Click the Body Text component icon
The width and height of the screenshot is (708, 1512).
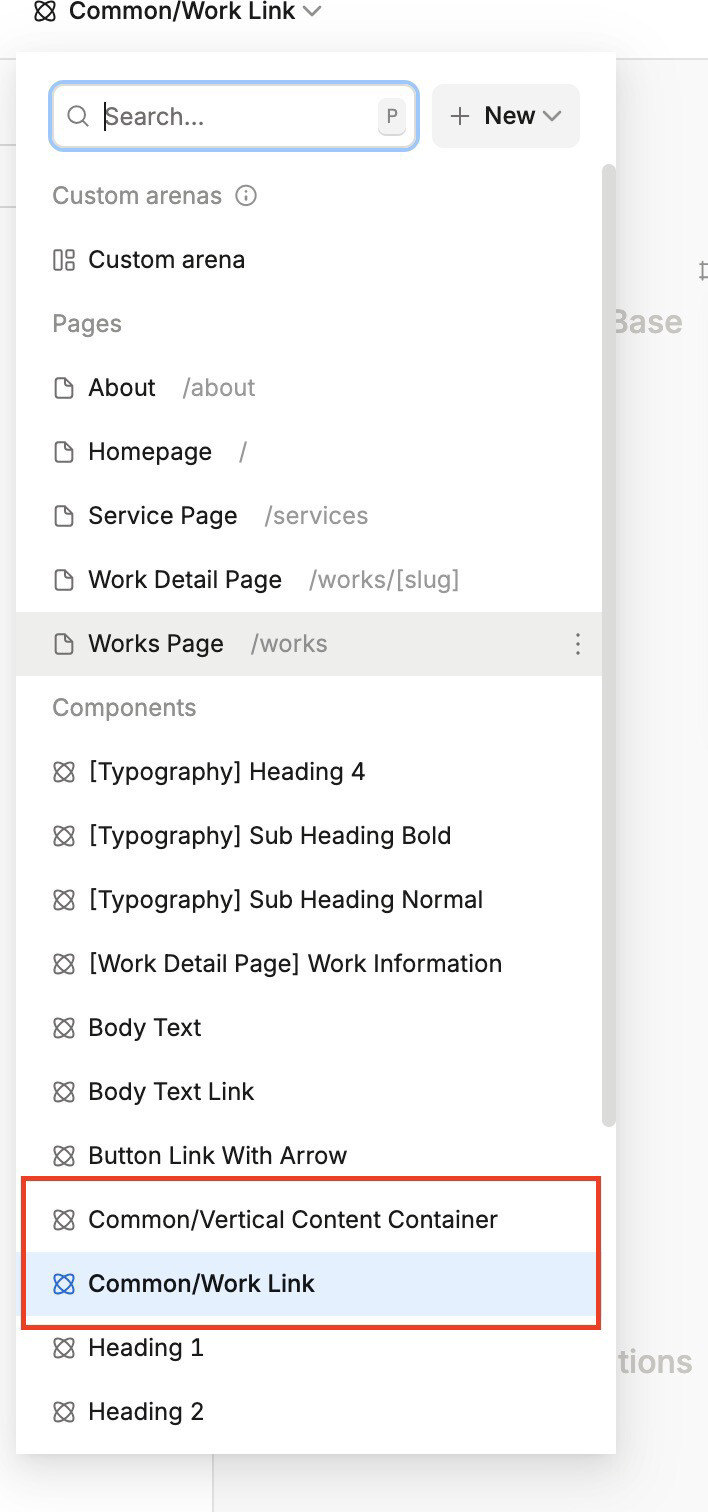(64, 1028)
